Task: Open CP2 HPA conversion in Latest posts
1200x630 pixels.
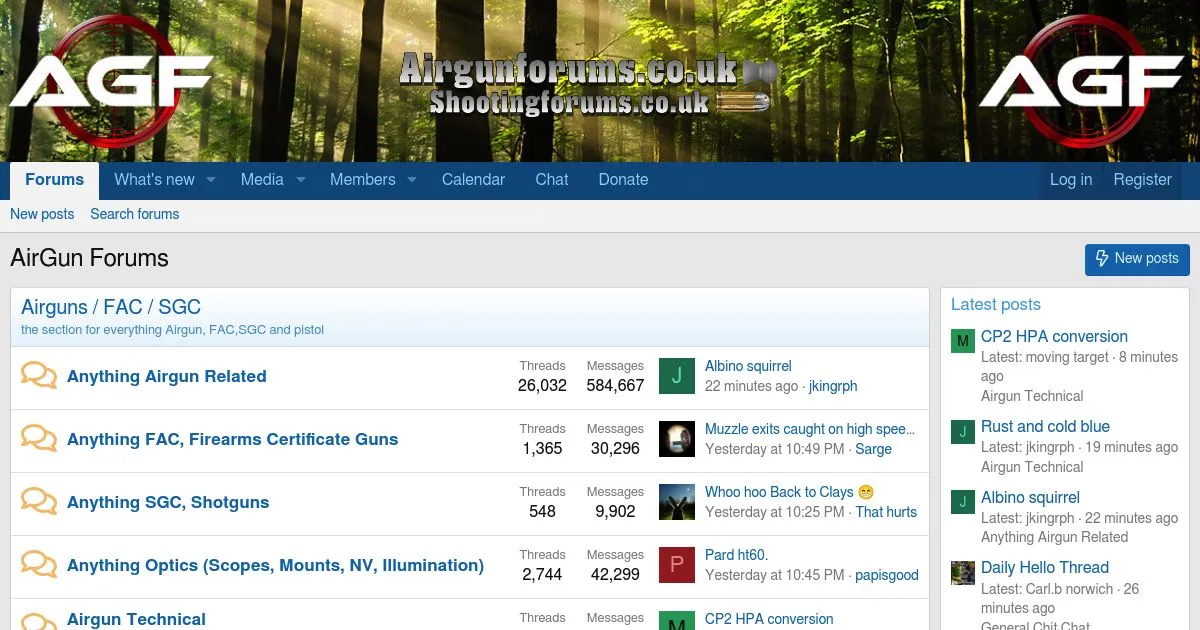Action: (1054, 337)
